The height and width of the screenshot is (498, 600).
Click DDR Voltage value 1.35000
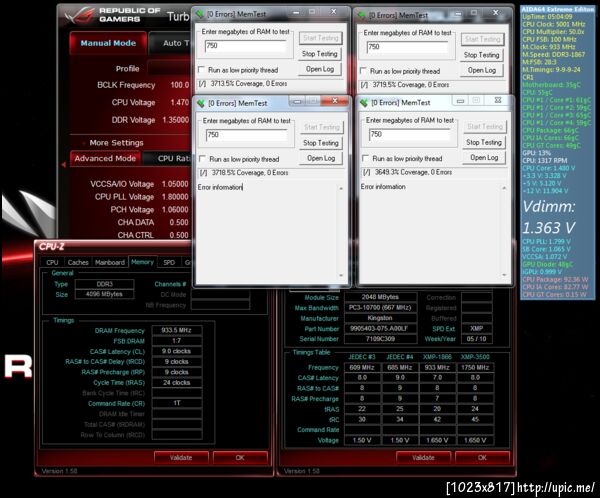click(x=176, y=120)
